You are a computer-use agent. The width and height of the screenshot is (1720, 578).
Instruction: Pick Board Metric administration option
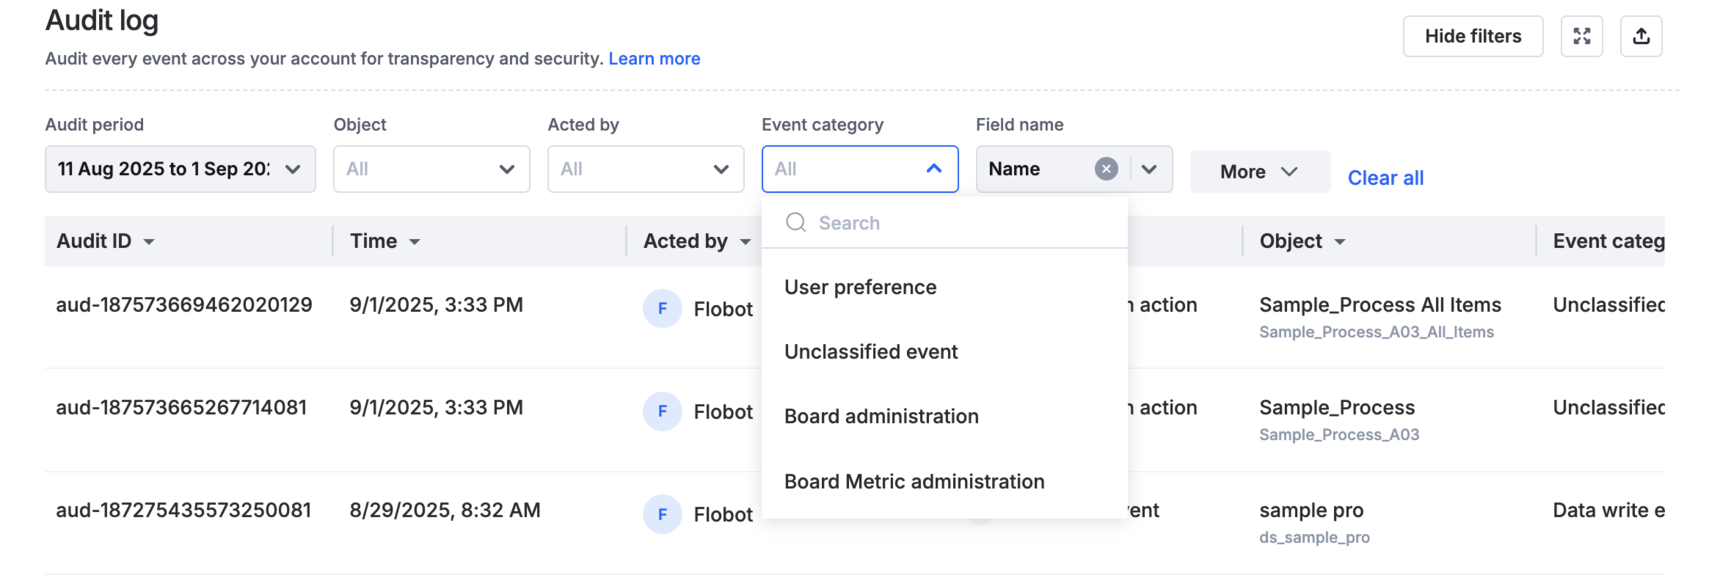[x=914, y=481]
